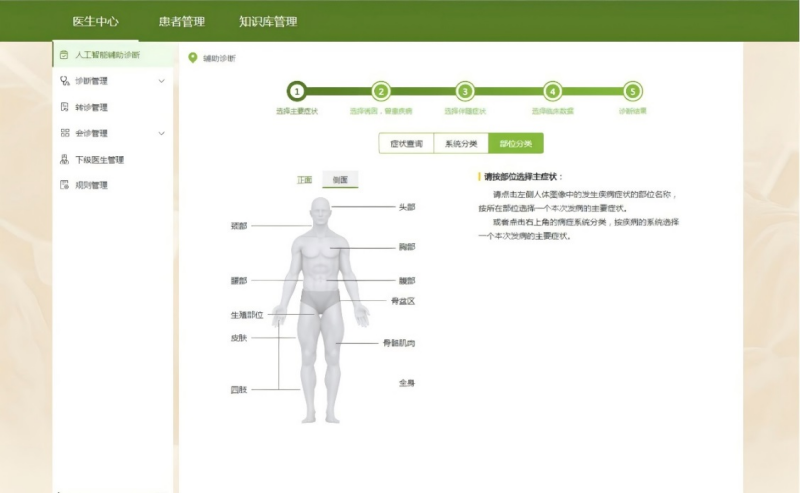The image size is (800, 493).
Task: Click step 4 circle 选择临床数据
Action: coord(553,92)
